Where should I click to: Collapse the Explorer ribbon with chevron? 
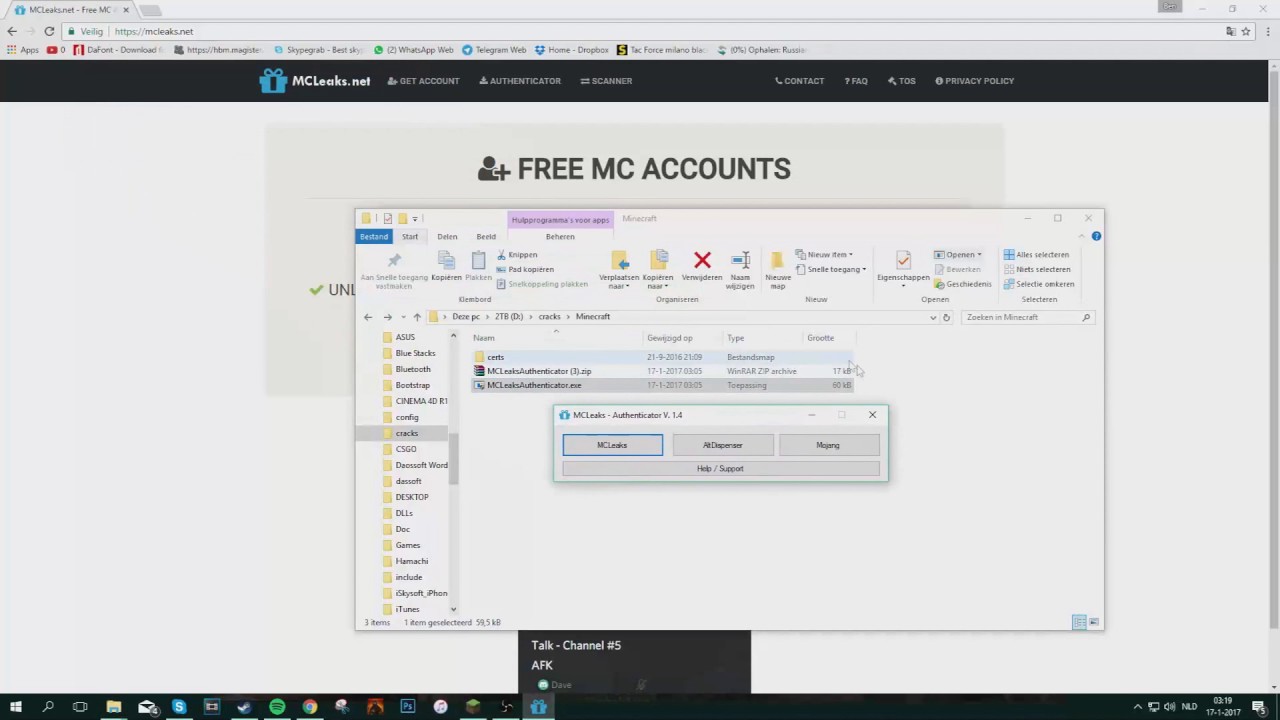click(x=1083, y=237)
